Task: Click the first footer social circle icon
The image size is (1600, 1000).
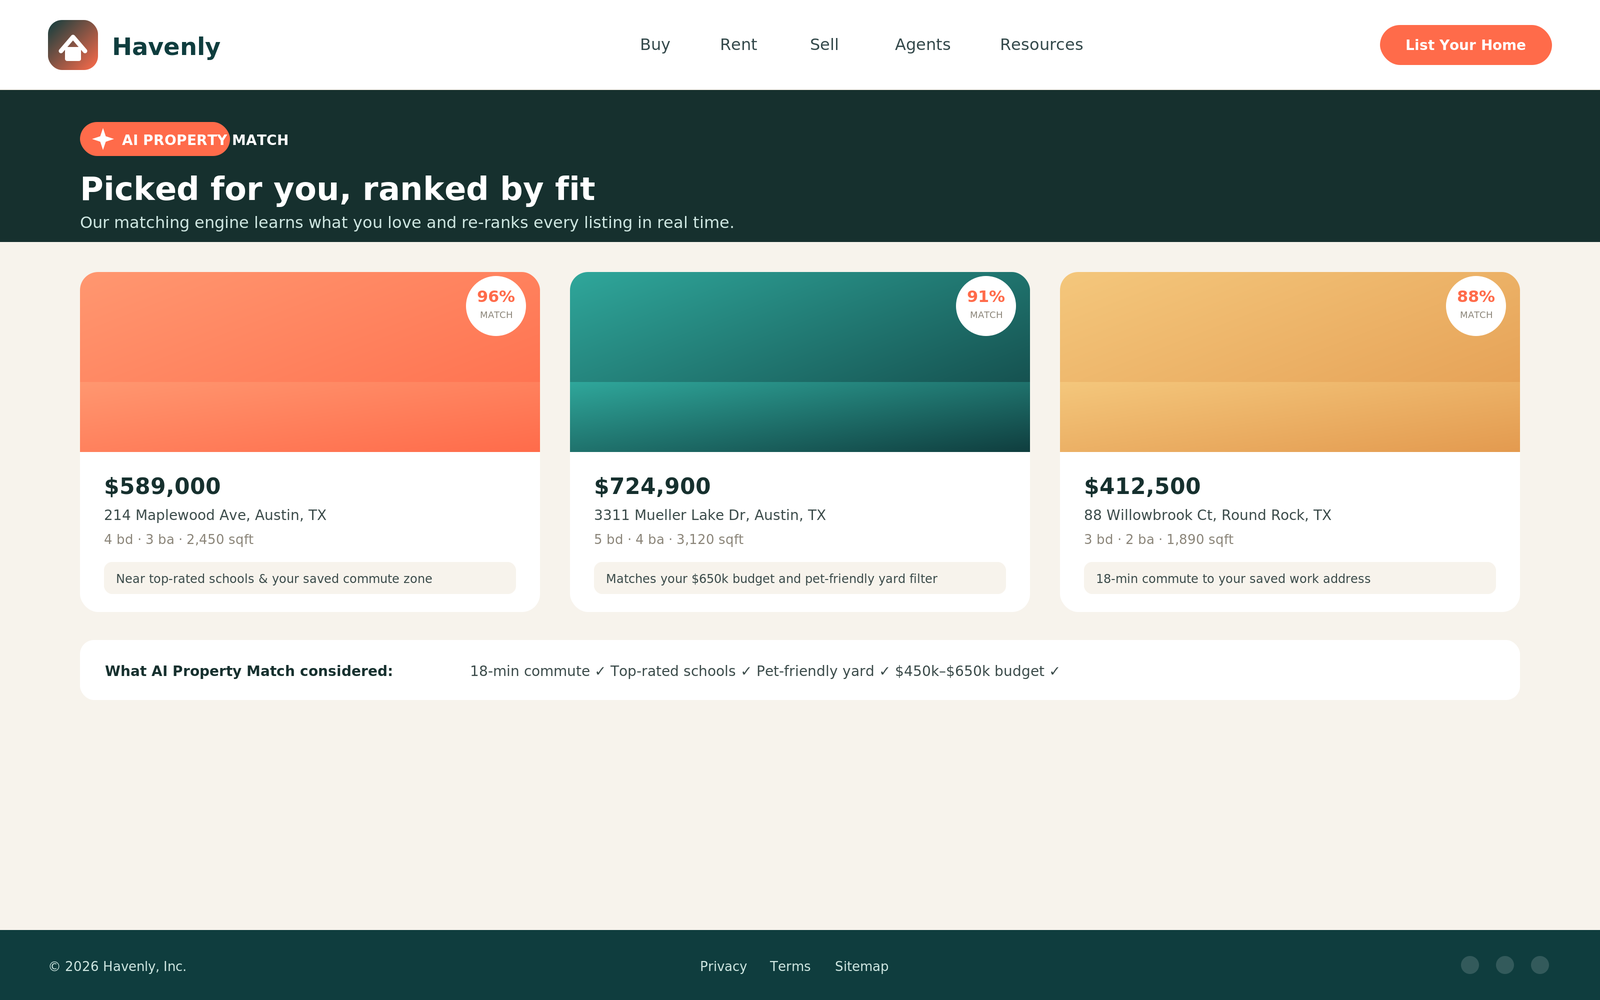Action: pyautogui.click(x=1470, y=965)
